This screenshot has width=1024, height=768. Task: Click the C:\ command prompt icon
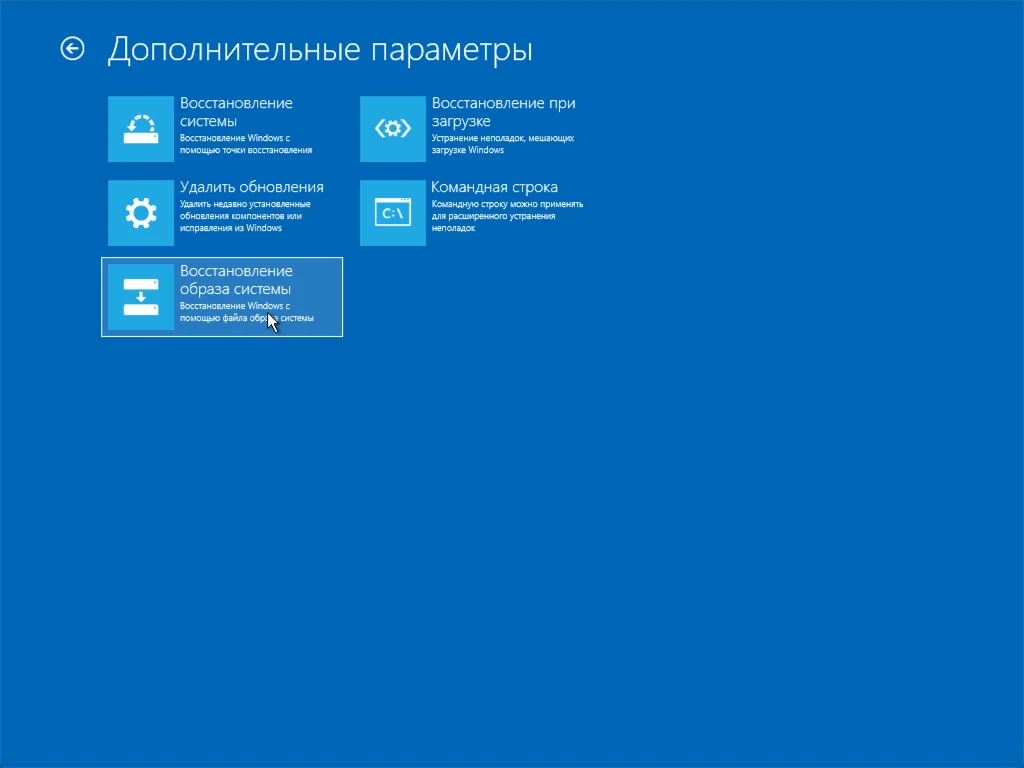click(x=392, y=213)
